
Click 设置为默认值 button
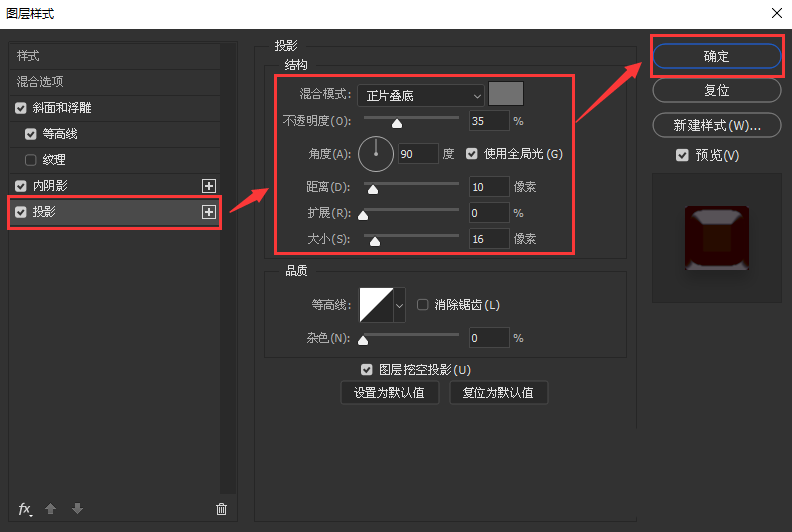tap(389, 393)
